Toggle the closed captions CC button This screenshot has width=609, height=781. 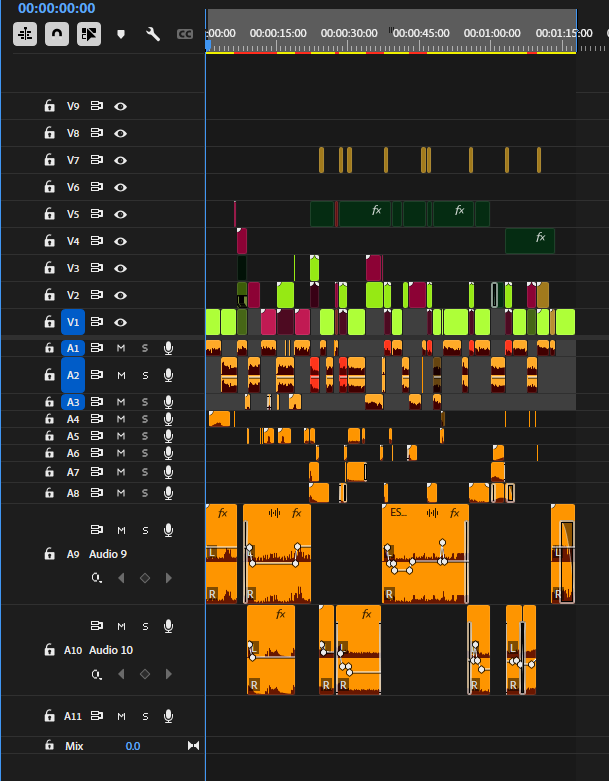click(x=185, y=34)
